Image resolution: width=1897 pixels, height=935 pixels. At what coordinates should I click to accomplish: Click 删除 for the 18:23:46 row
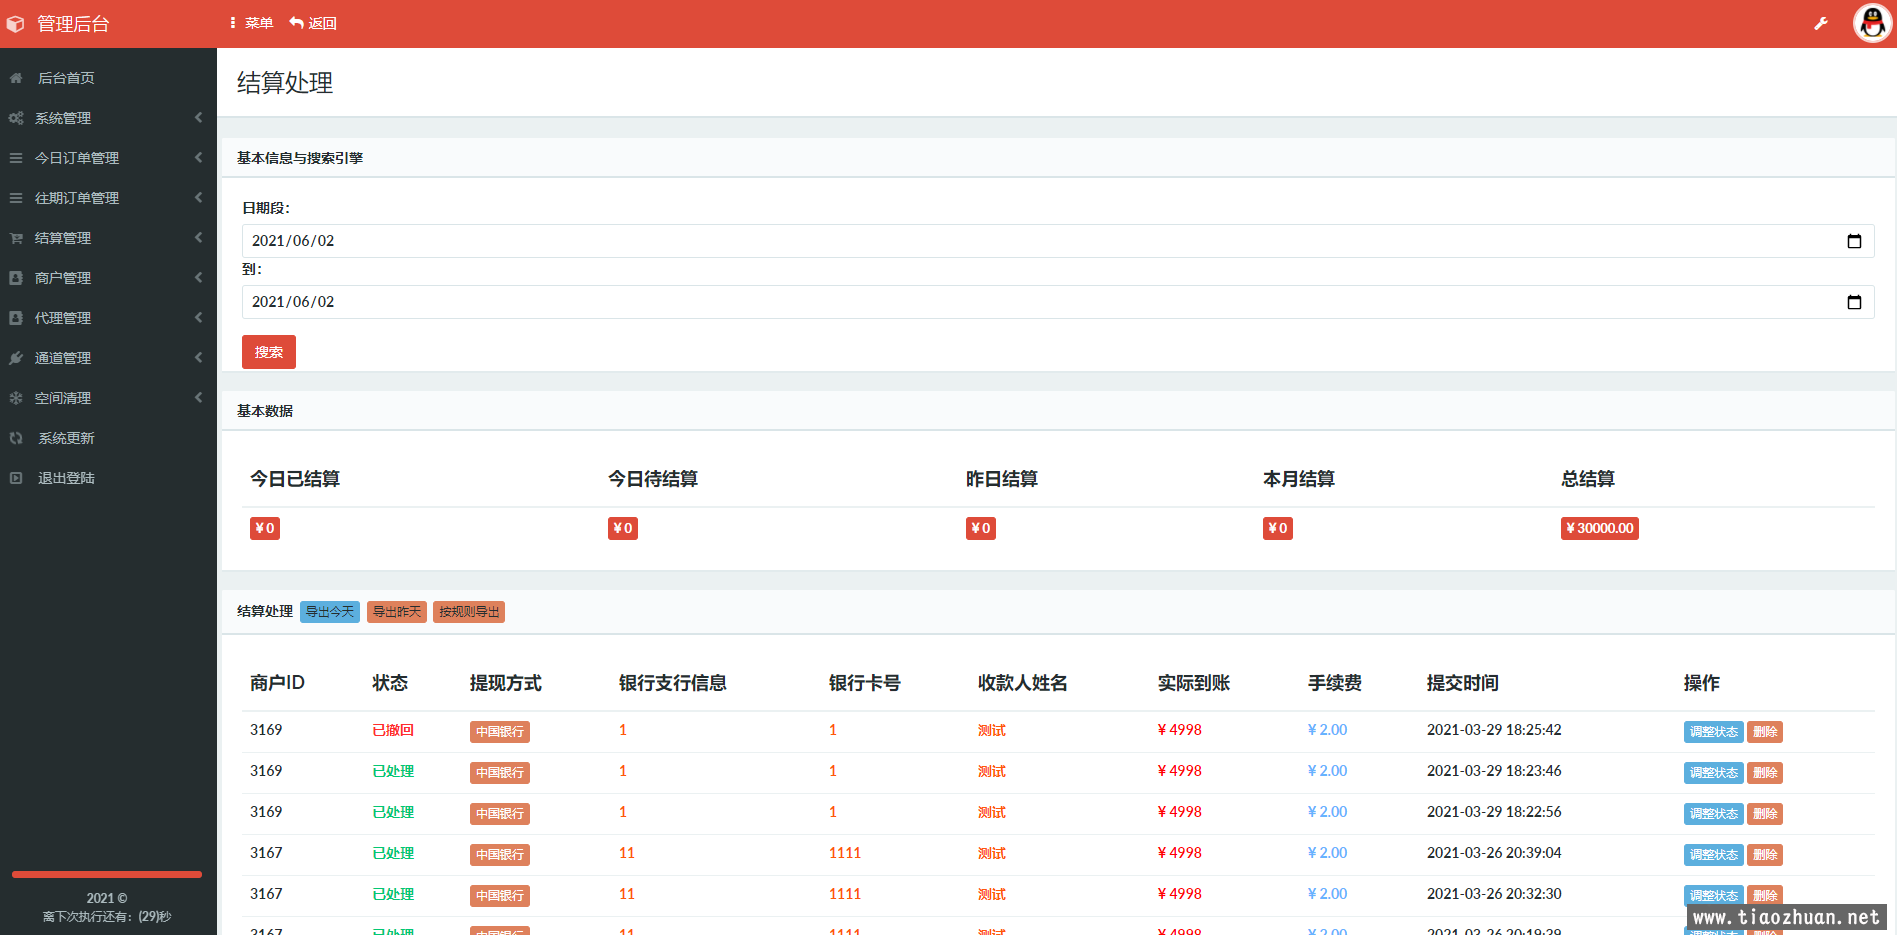coord(1765,773)
